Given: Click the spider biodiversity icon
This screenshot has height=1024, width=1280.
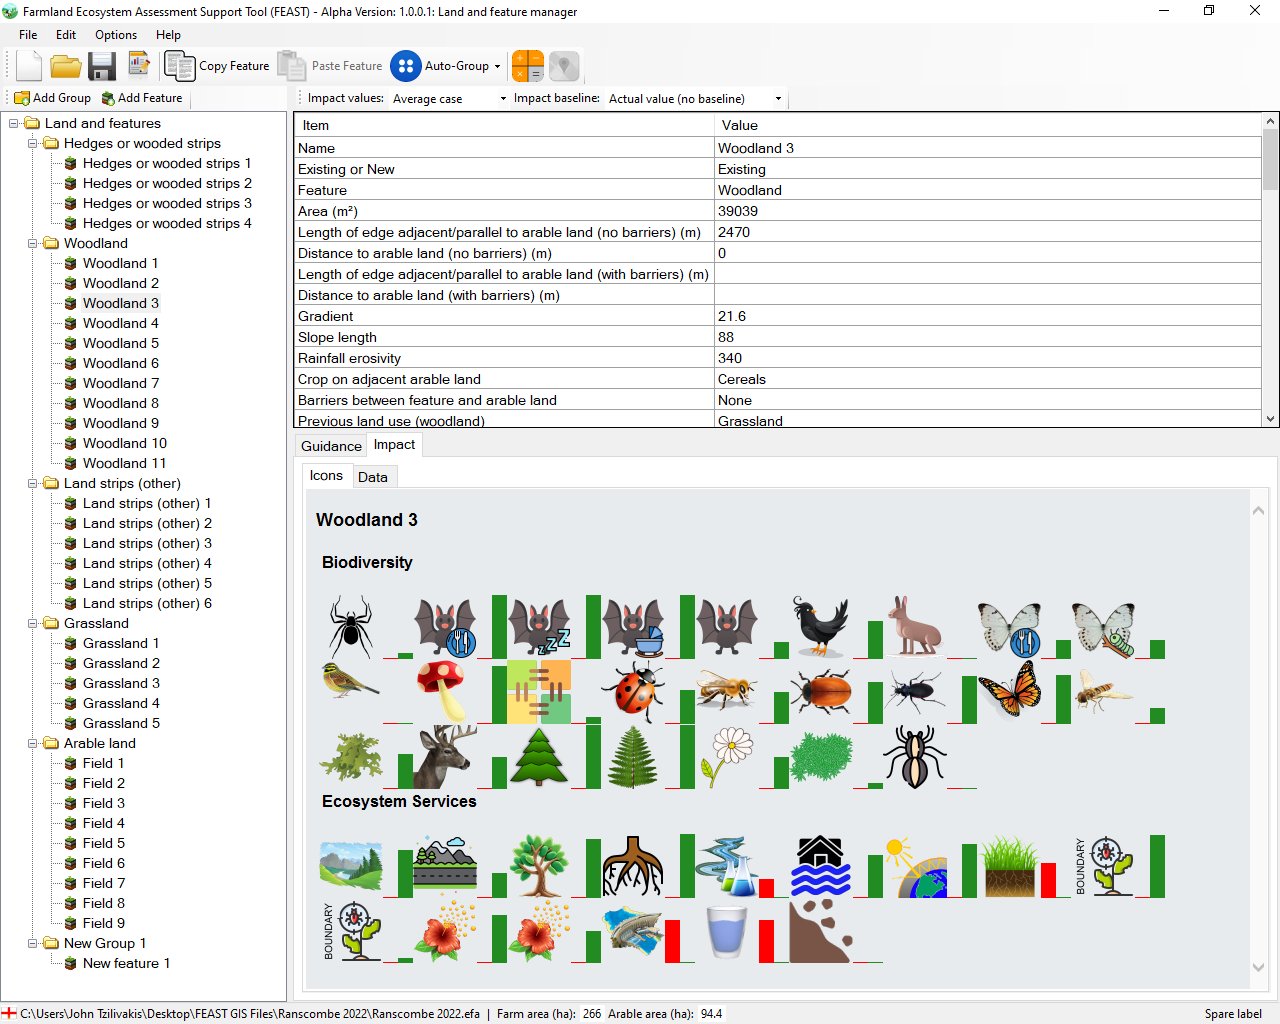Looking at the screenshot, I should [x=351, y=627].
